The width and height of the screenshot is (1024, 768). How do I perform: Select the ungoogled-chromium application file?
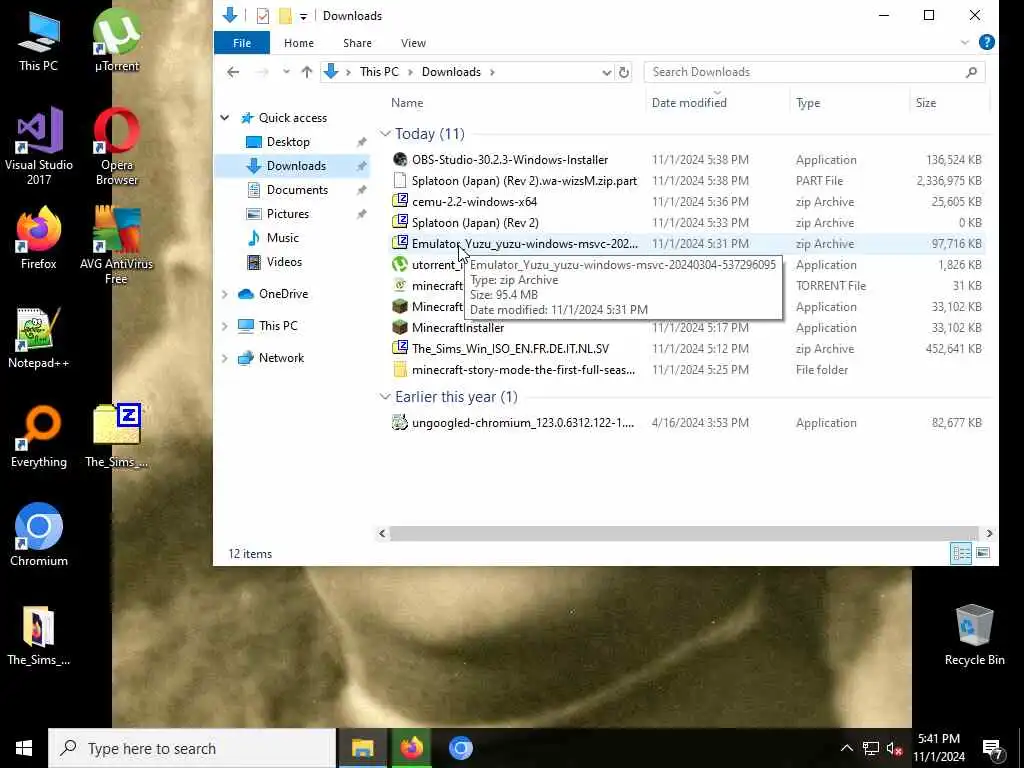522,423
